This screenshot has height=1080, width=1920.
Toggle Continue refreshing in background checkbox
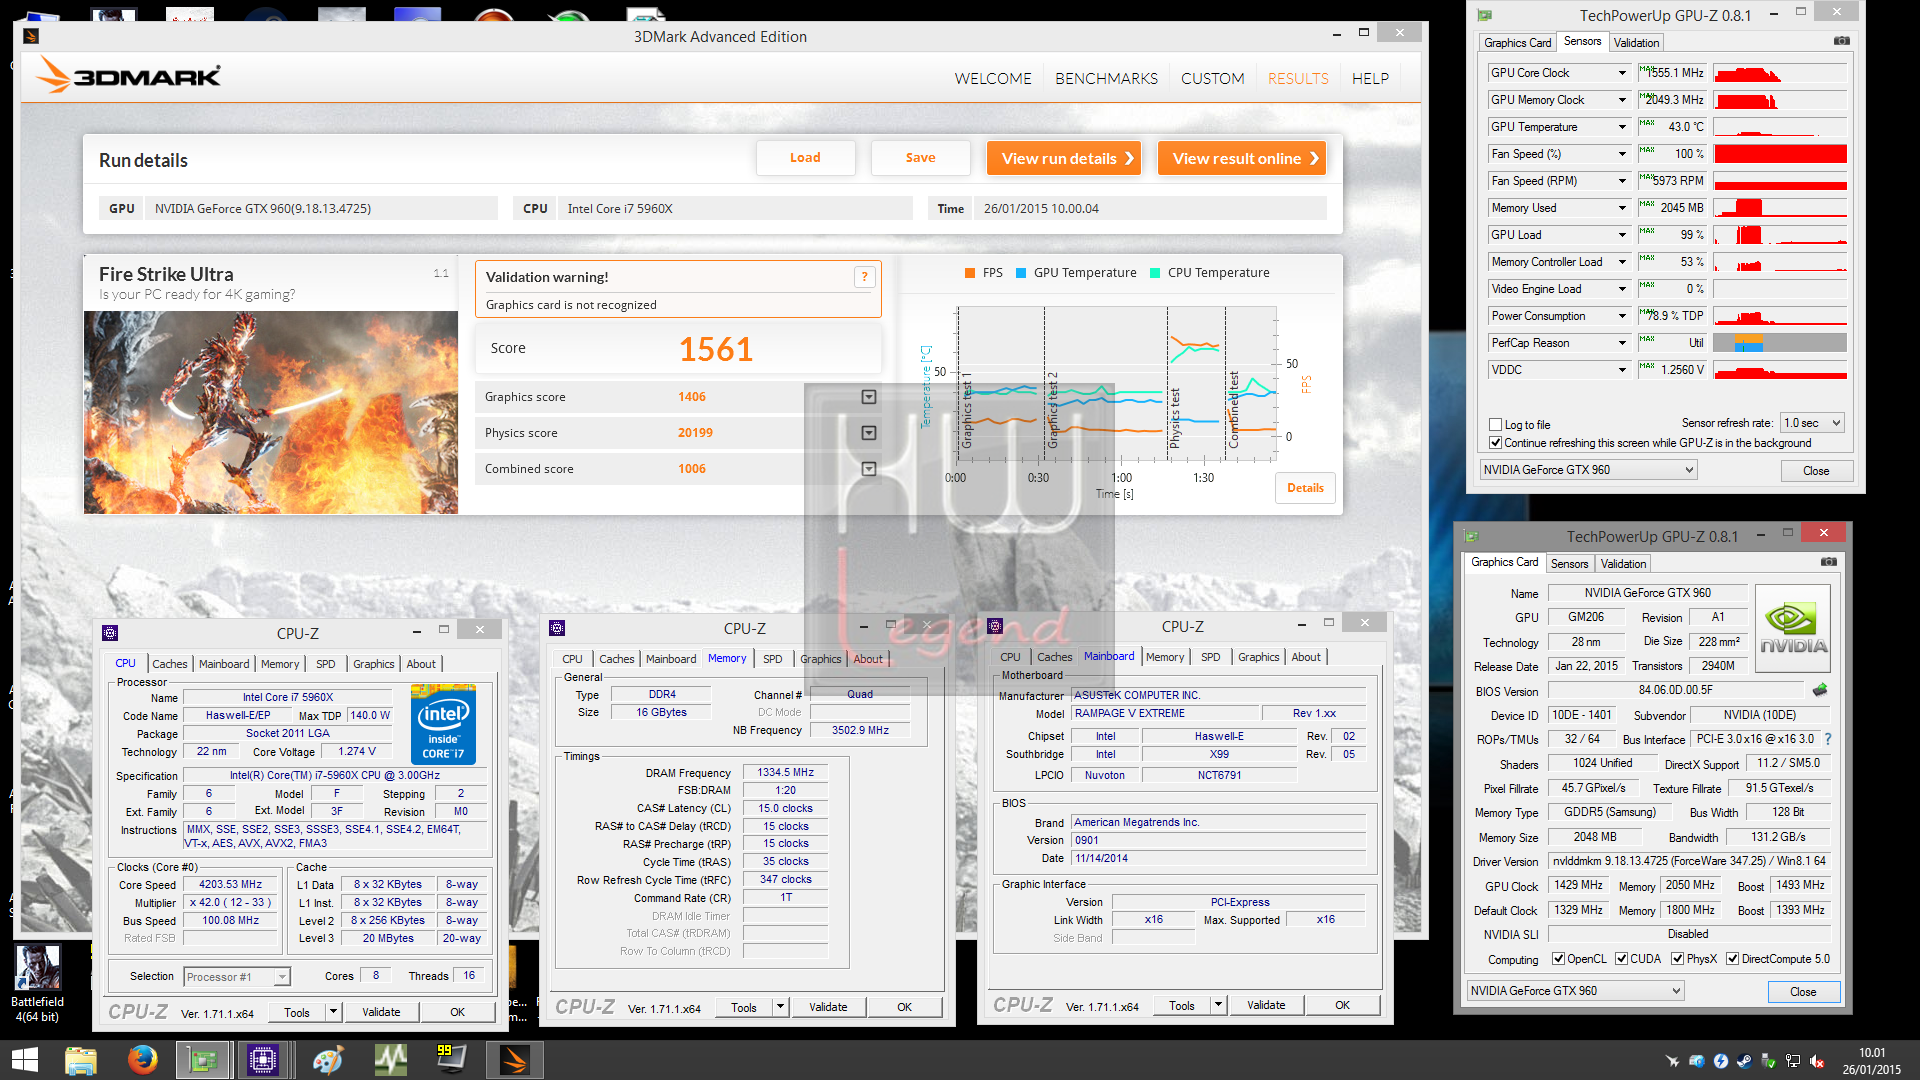[x=1496, y=443]
